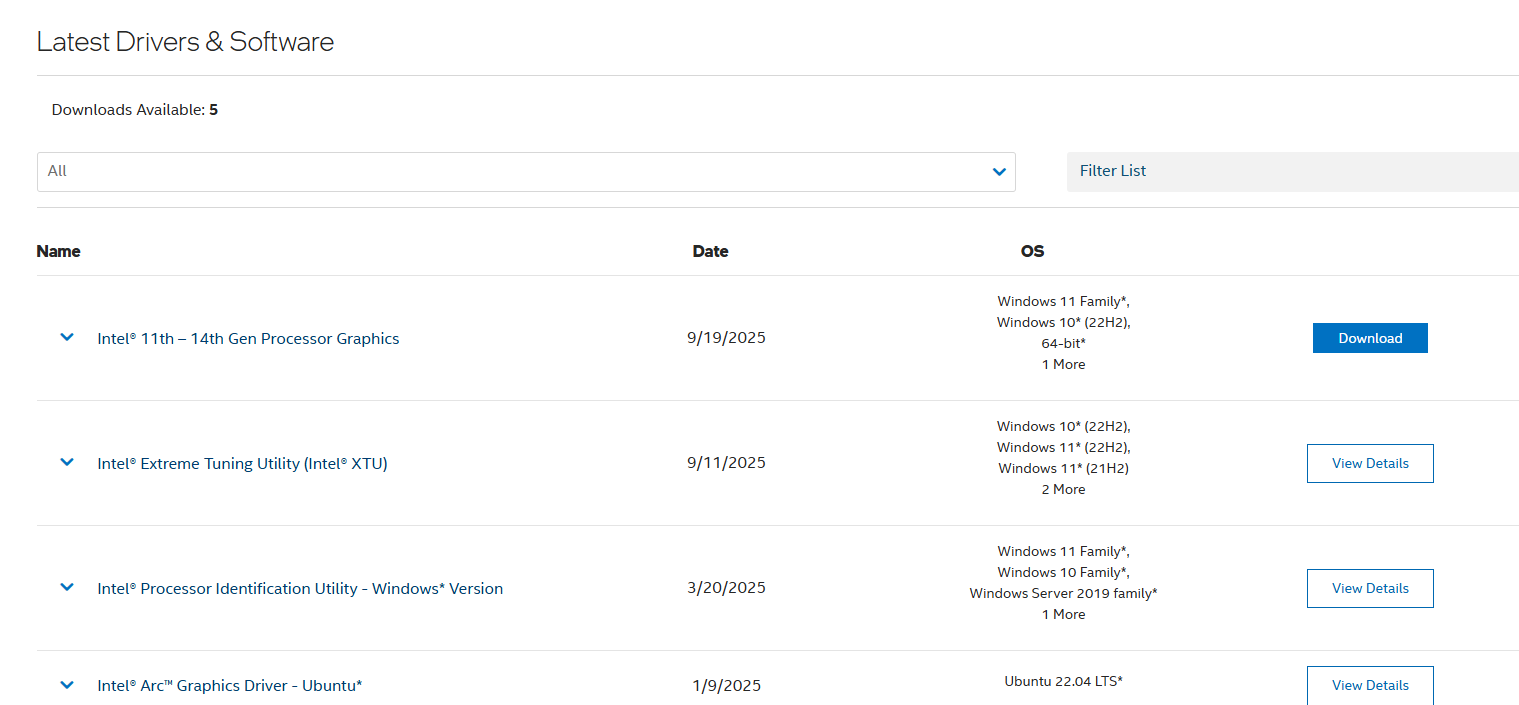Click the Ubuntu 22.04 LTS OS text
The height and width of the screenshot is (705, 1519).
click(1063, 682)
